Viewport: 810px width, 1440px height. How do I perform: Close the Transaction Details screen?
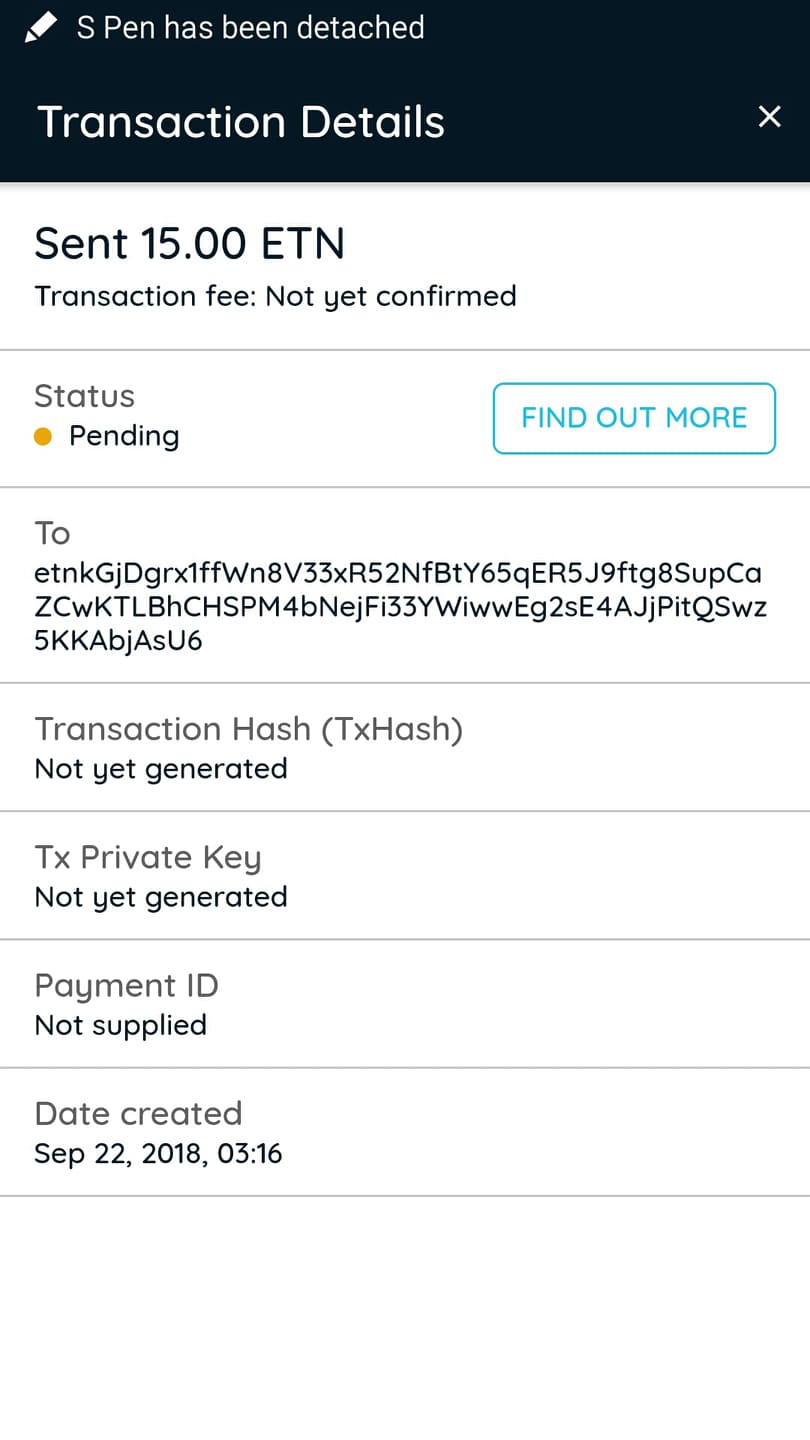(769, 117)
